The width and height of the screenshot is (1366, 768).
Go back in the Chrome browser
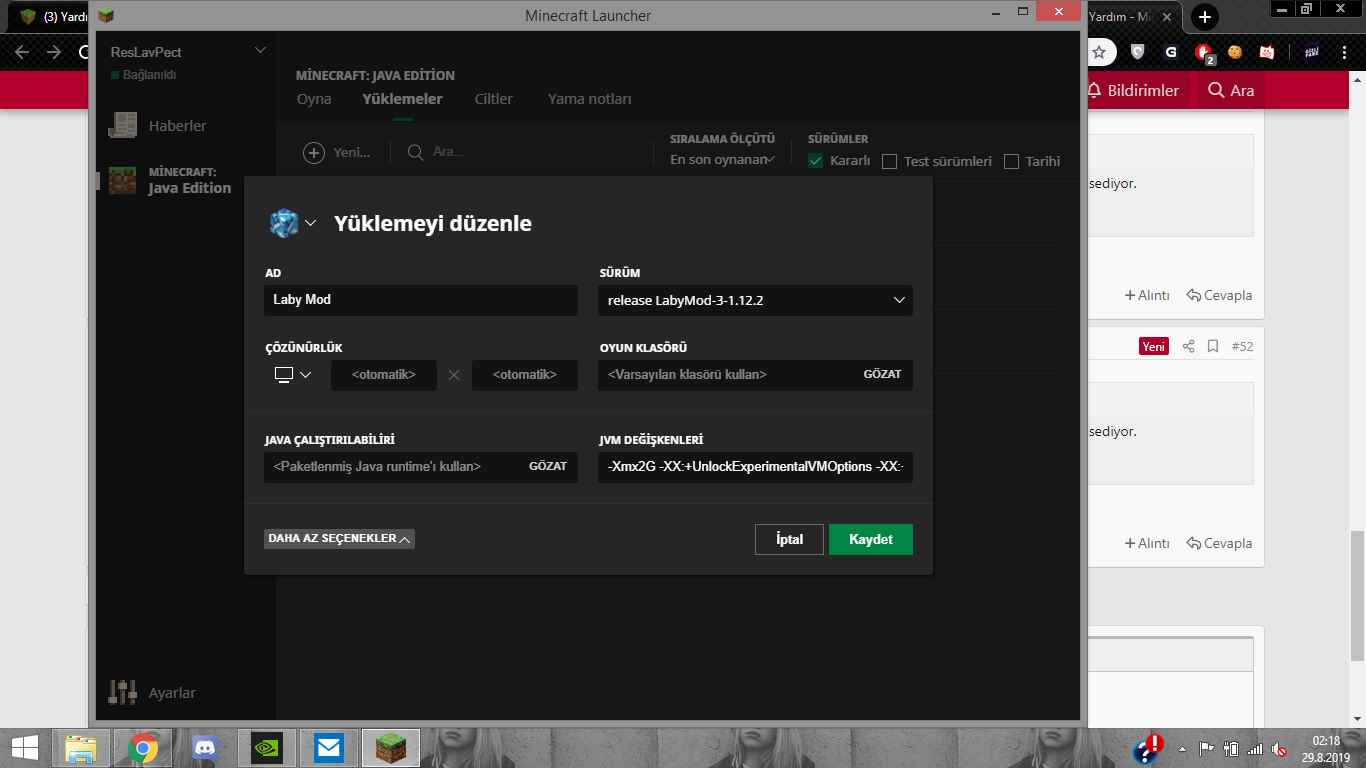pos(21,52)
